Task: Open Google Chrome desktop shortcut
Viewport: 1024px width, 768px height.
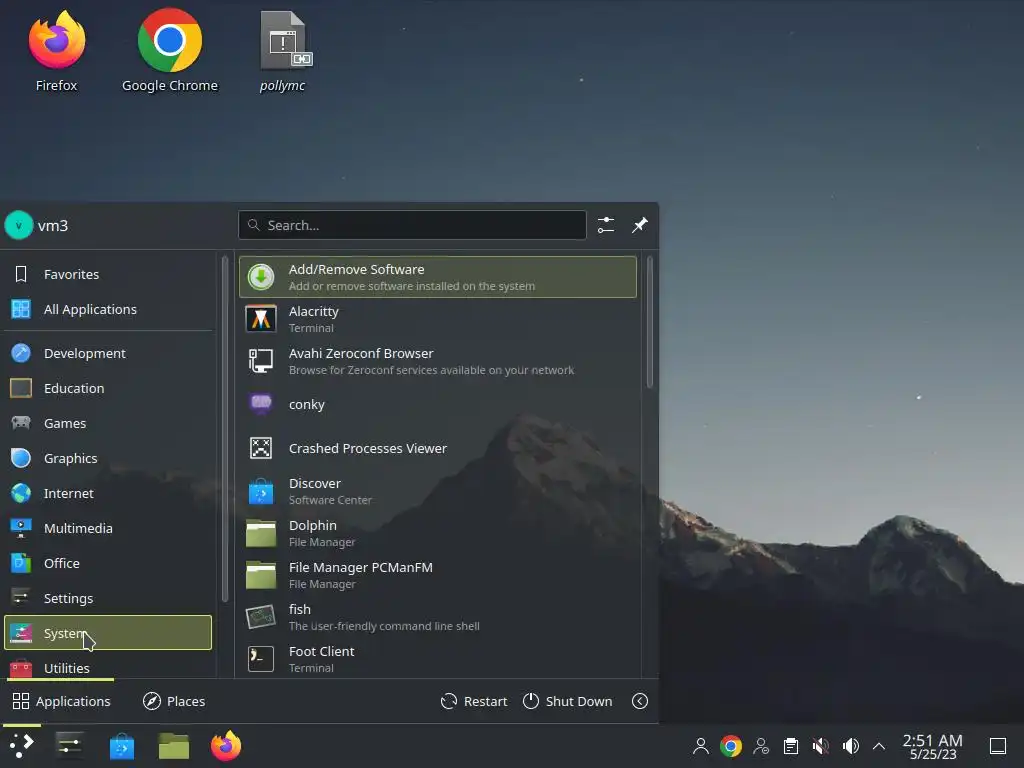Action: pos(170,51)
